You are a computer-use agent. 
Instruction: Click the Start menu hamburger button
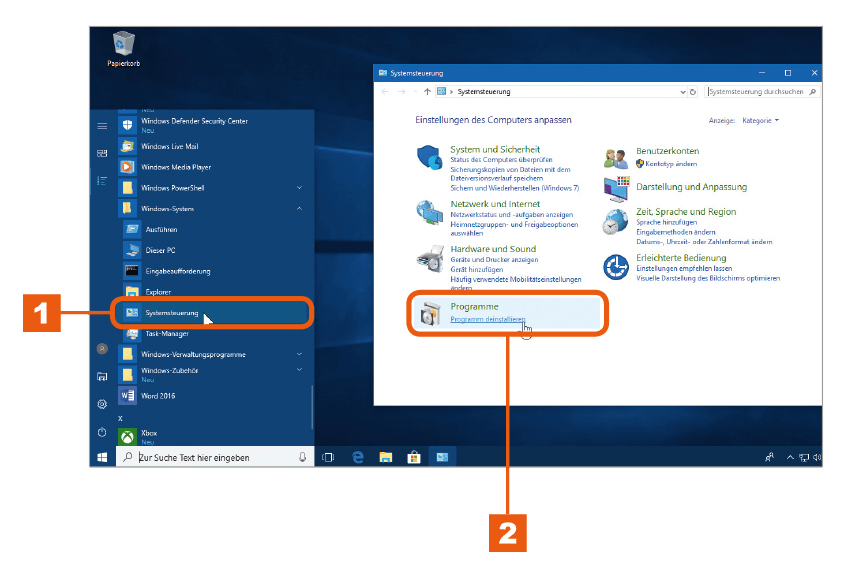pyautogui.click(x=102, y=126)
